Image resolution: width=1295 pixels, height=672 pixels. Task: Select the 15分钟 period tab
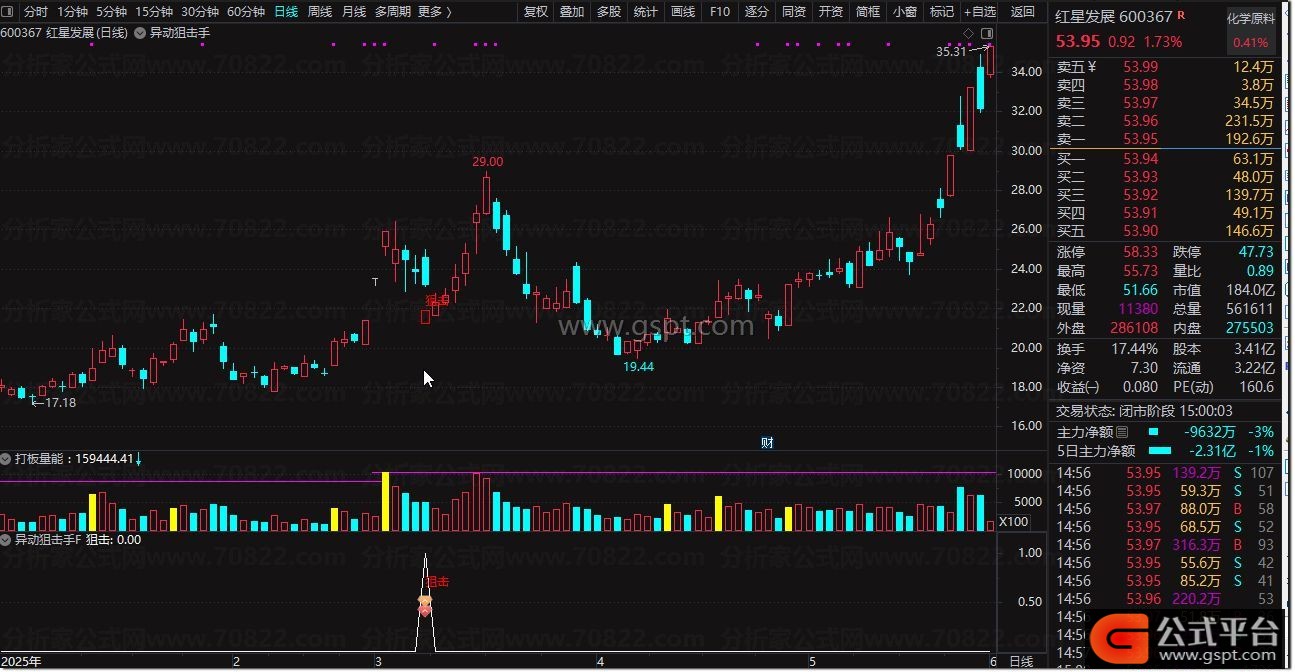(x=154, y=12)
